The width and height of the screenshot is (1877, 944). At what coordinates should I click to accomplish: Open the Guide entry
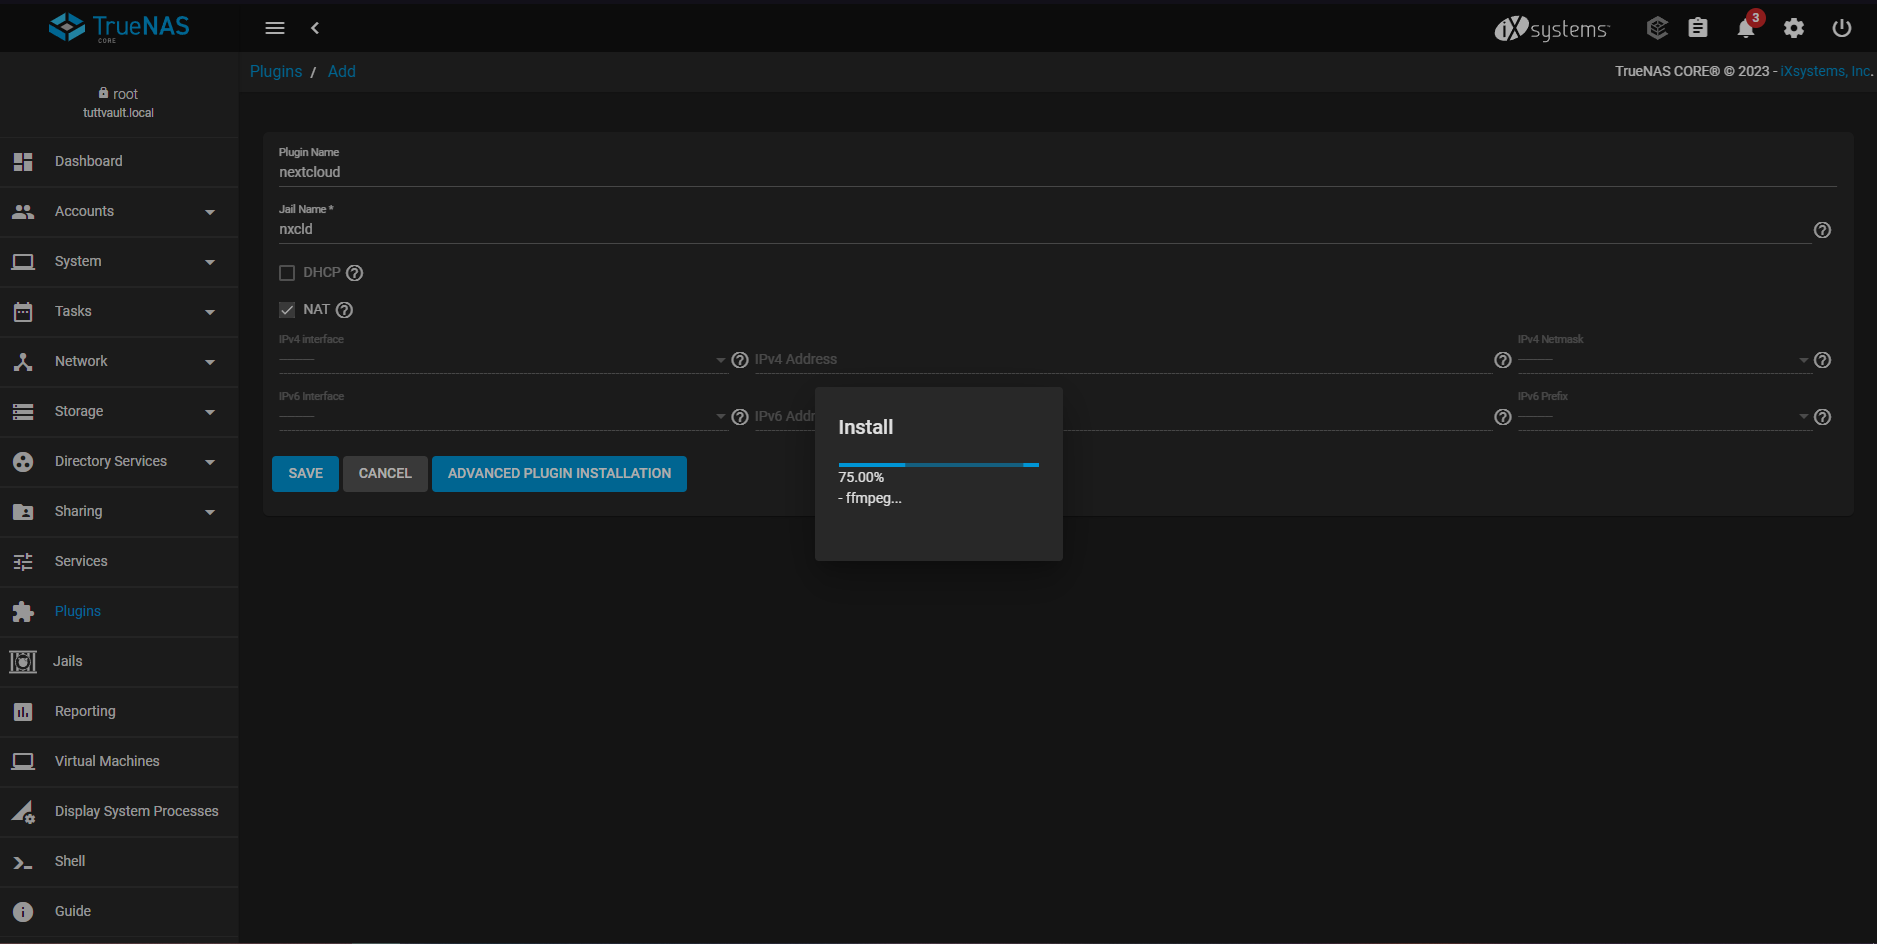point(119,912)
